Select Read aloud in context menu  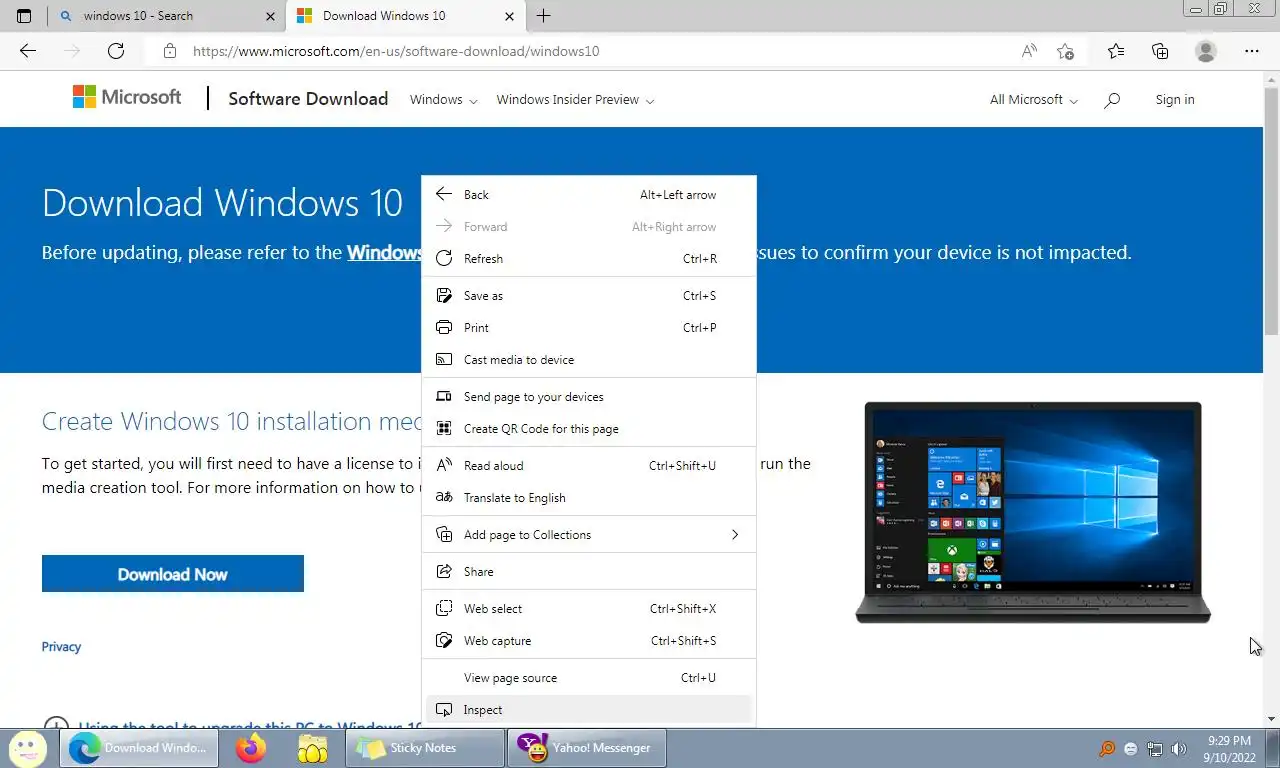pyautogui.click(x=589, y=466)
